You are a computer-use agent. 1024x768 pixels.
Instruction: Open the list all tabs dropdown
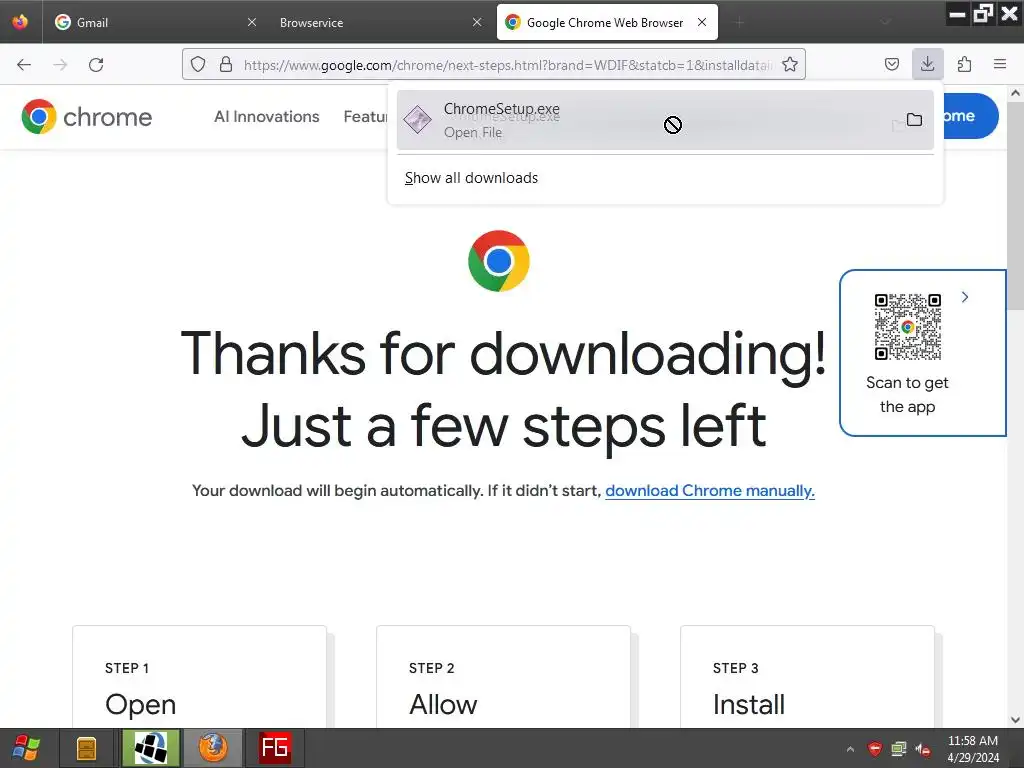tap(886, 23)
